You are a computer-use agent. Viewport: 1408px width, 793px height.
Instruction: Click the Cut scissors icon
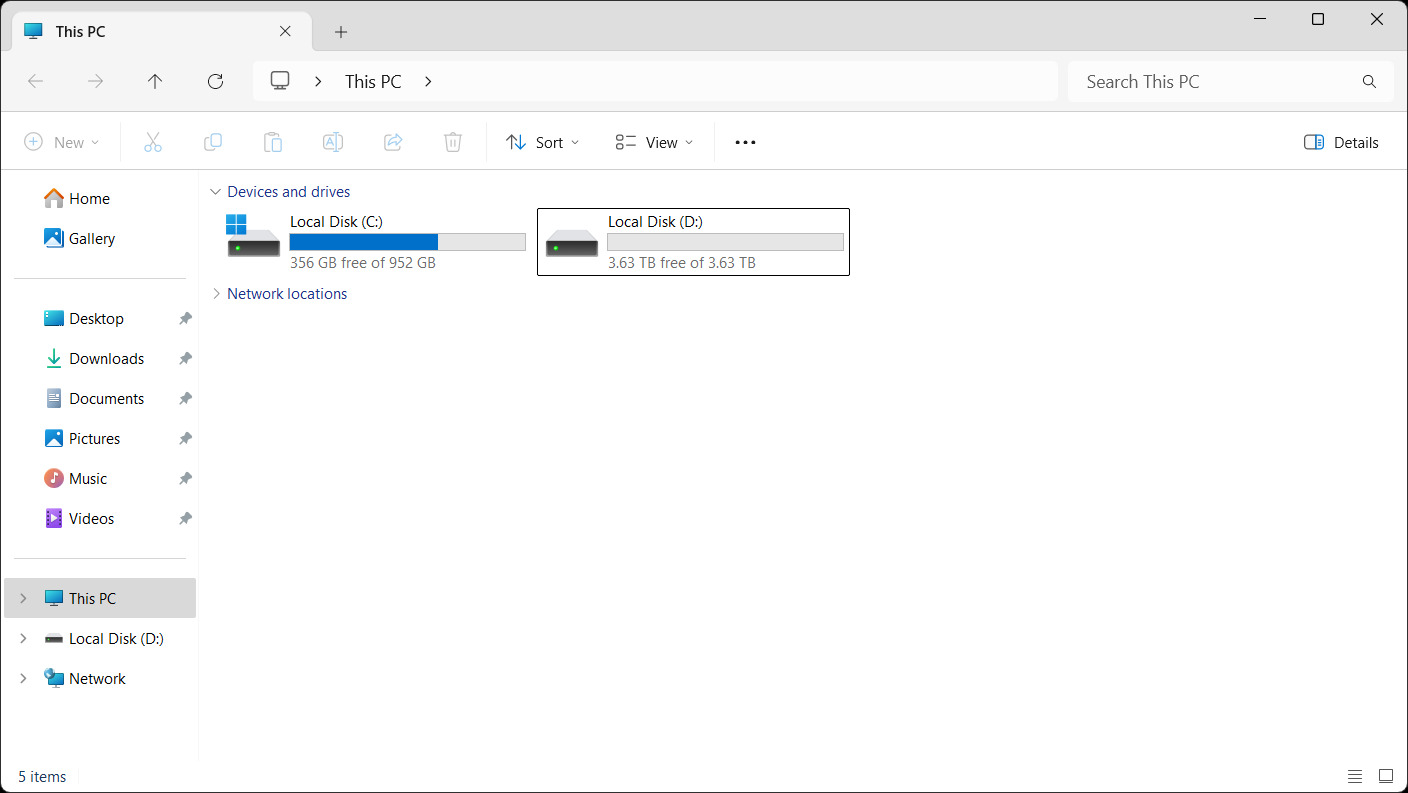point(153,142)
